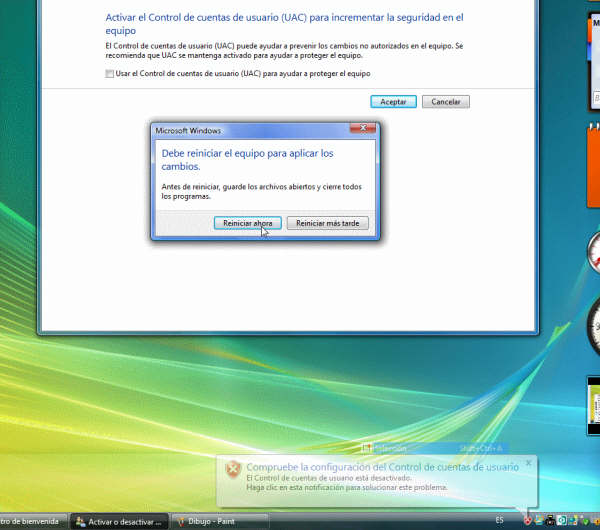Click the green shield tray icon
This screenshot has height=530, width=600.
585,521
